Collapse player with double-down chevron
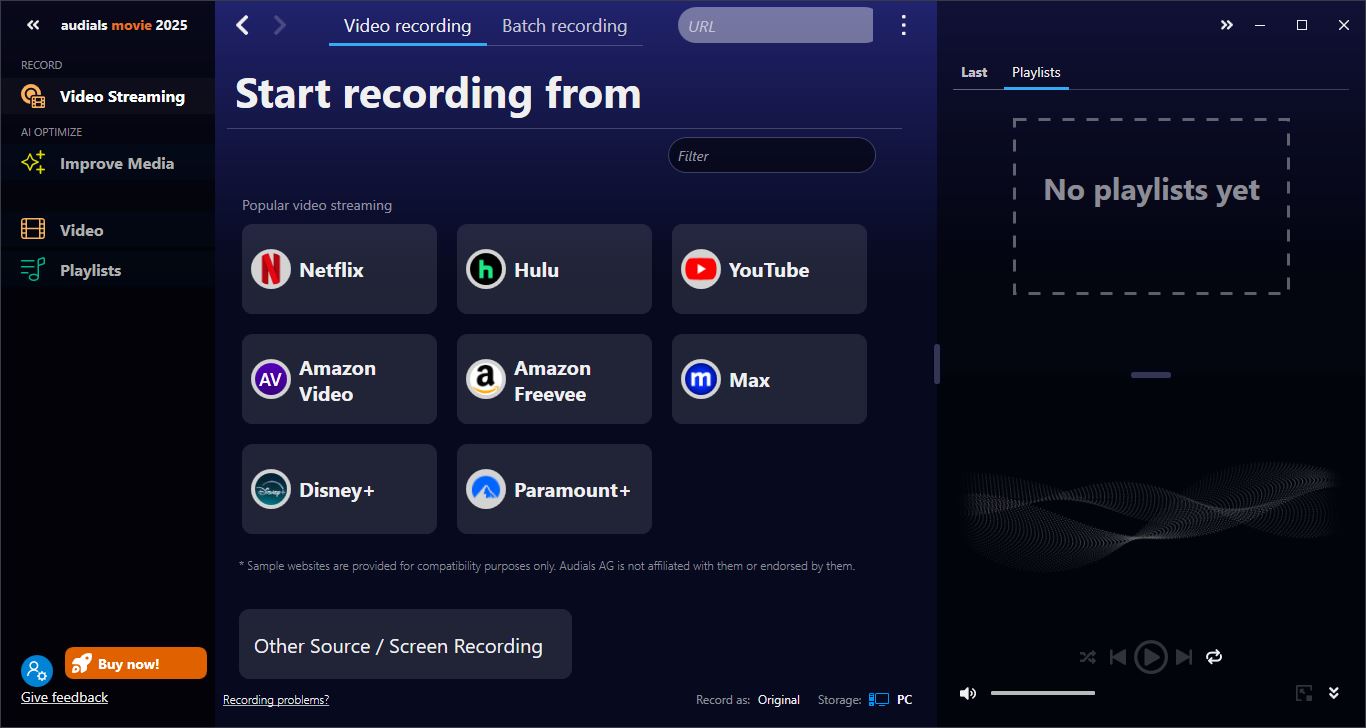The image size is (1366, 728). pyautogui.click(x=1334, y=693)
